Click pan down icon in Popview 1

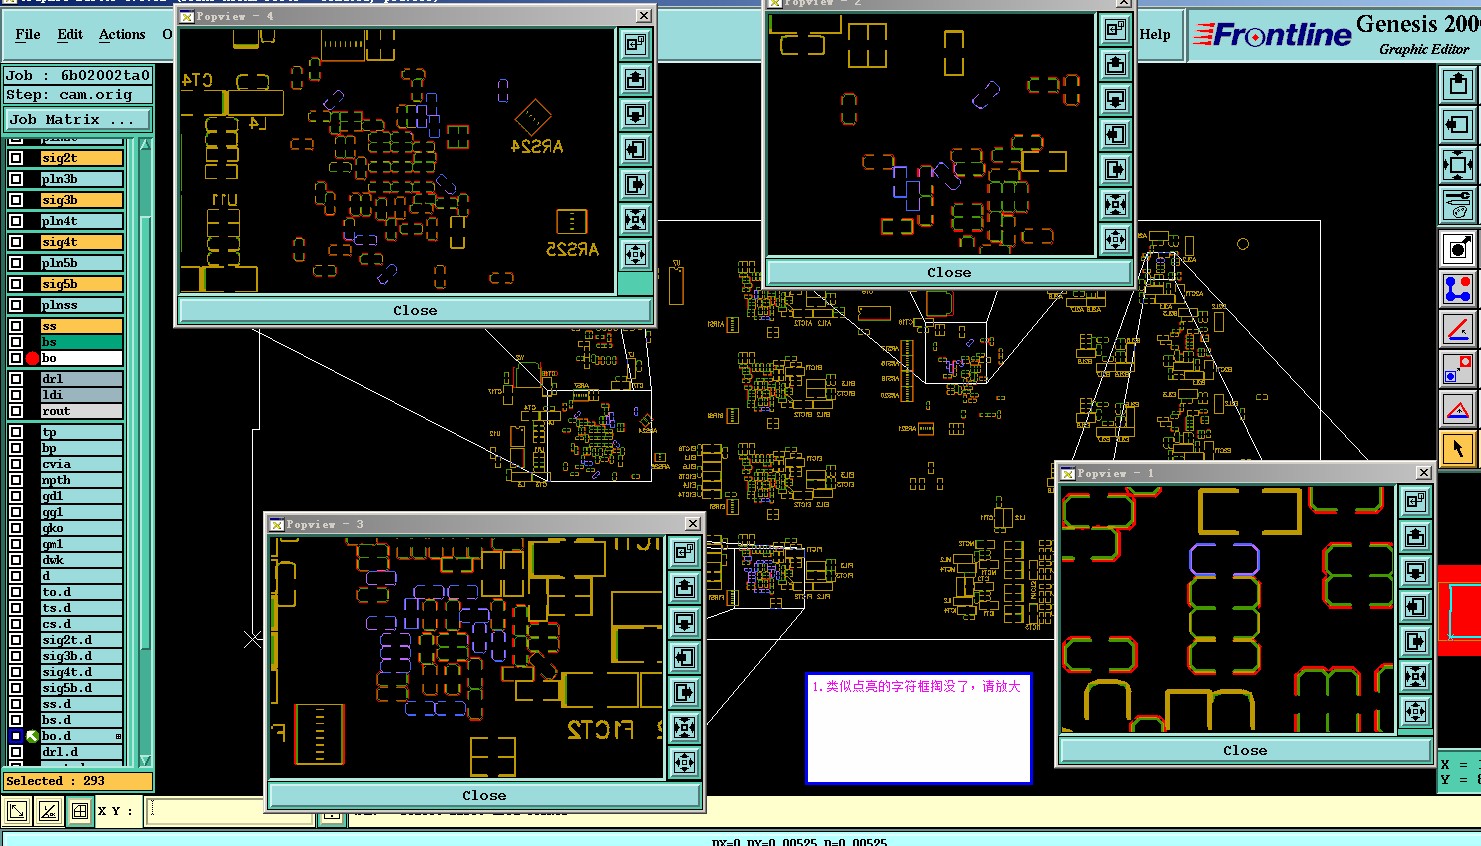point(1415,571)
